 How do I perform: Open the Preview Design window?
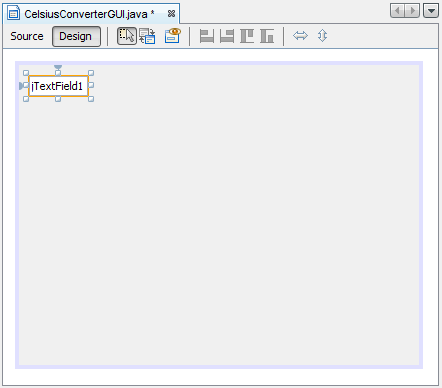pyautogui.click(x=172, y=36)
